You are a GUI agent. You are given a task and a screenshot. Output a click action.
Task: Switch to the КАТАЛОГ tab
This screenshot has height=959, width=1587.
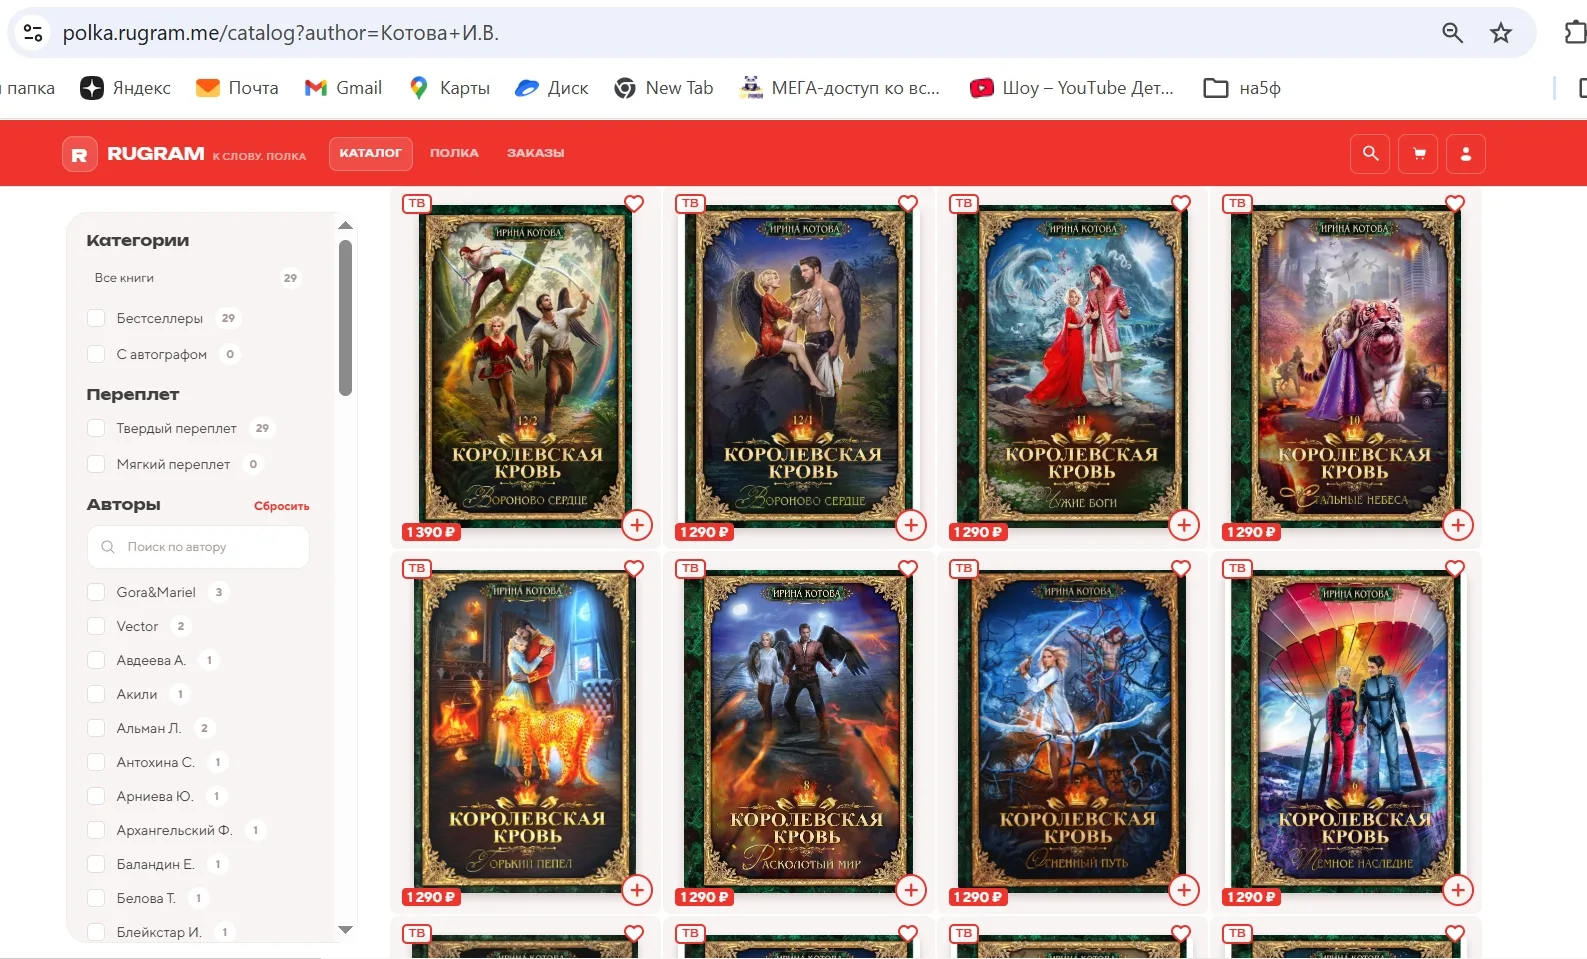click(370, 154)
